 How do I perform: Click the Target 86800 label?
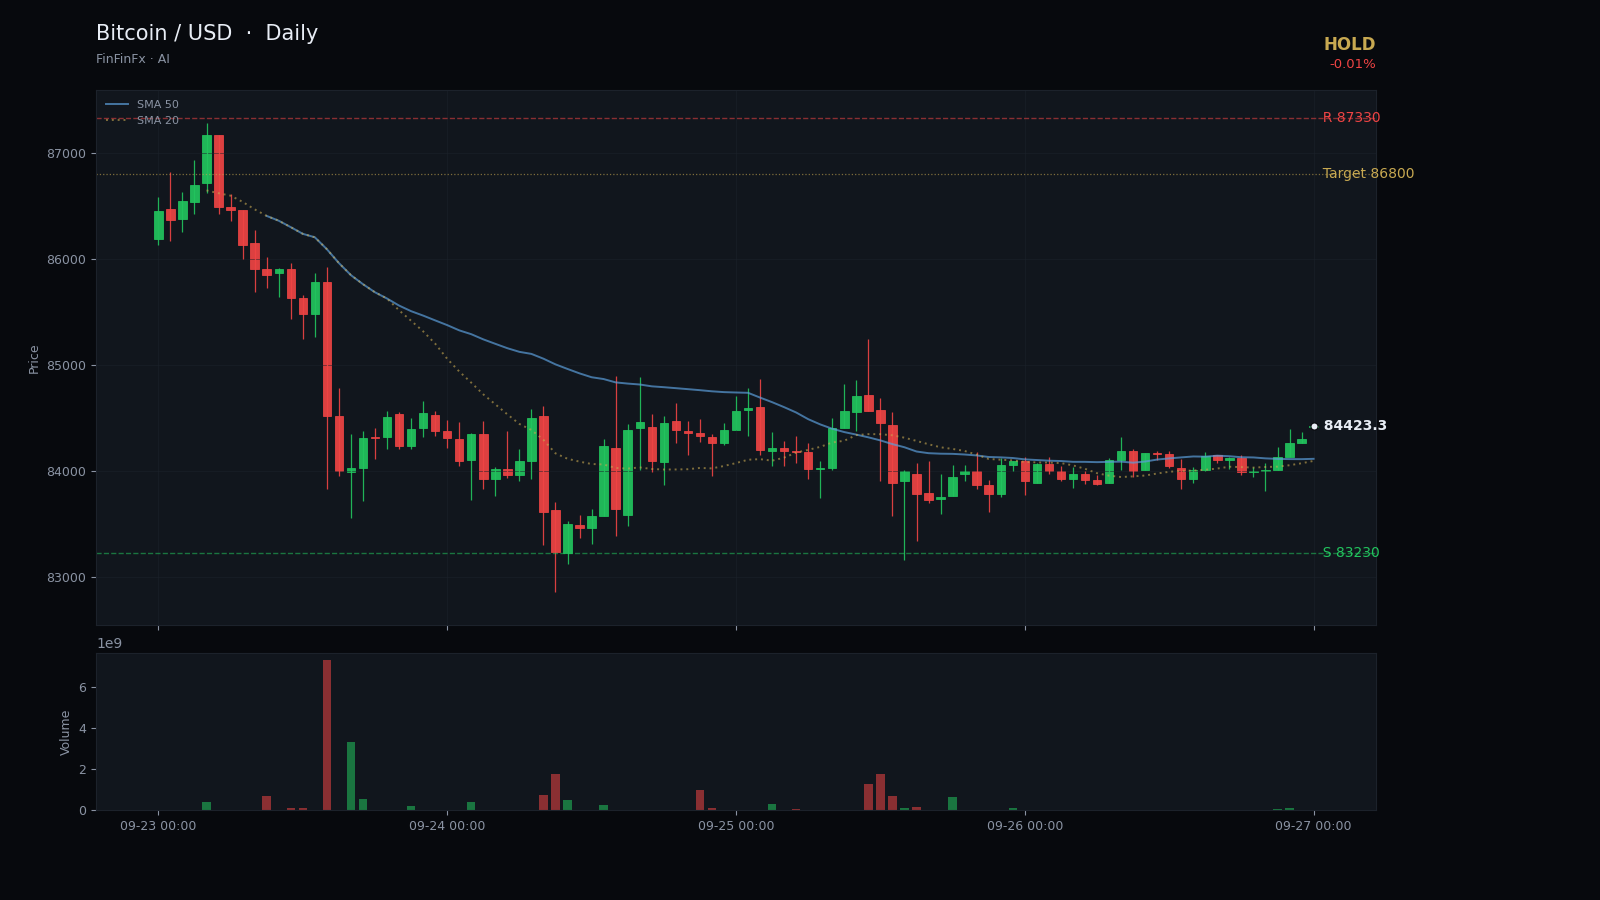point(1368,174)
